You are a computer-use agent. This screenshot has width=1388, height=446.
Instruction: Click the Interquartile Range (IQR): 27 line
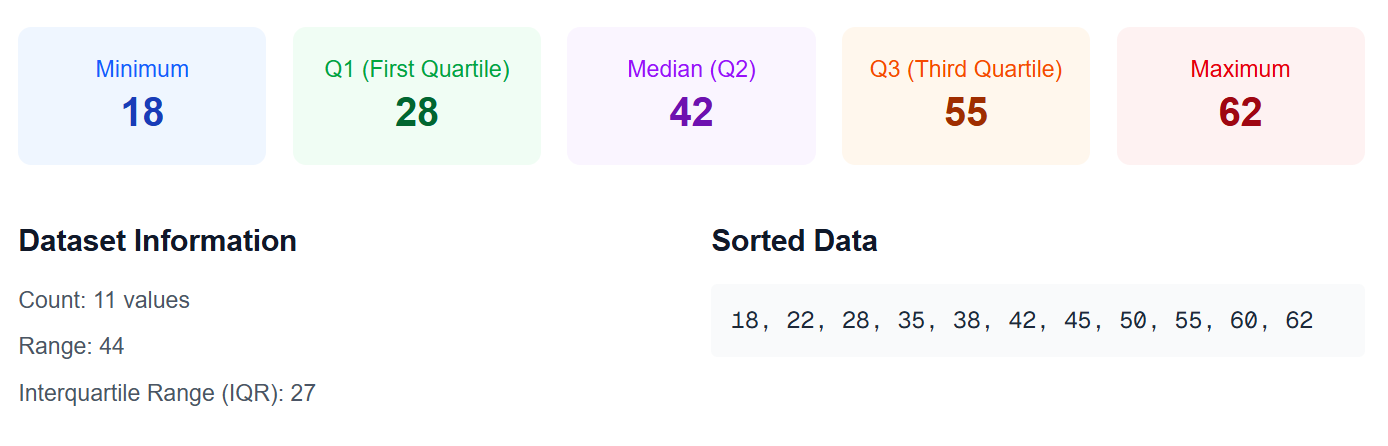tap(167, 393)
